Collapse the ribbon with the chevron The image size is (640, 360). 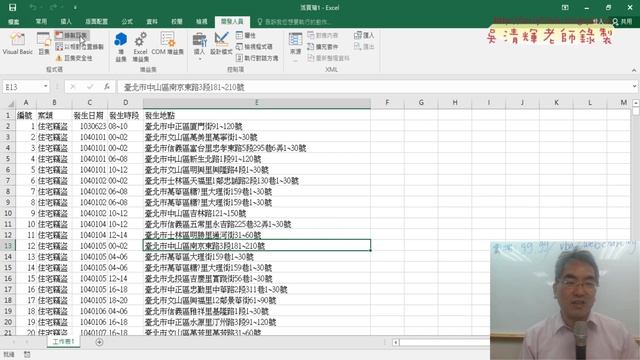point(634,70)
